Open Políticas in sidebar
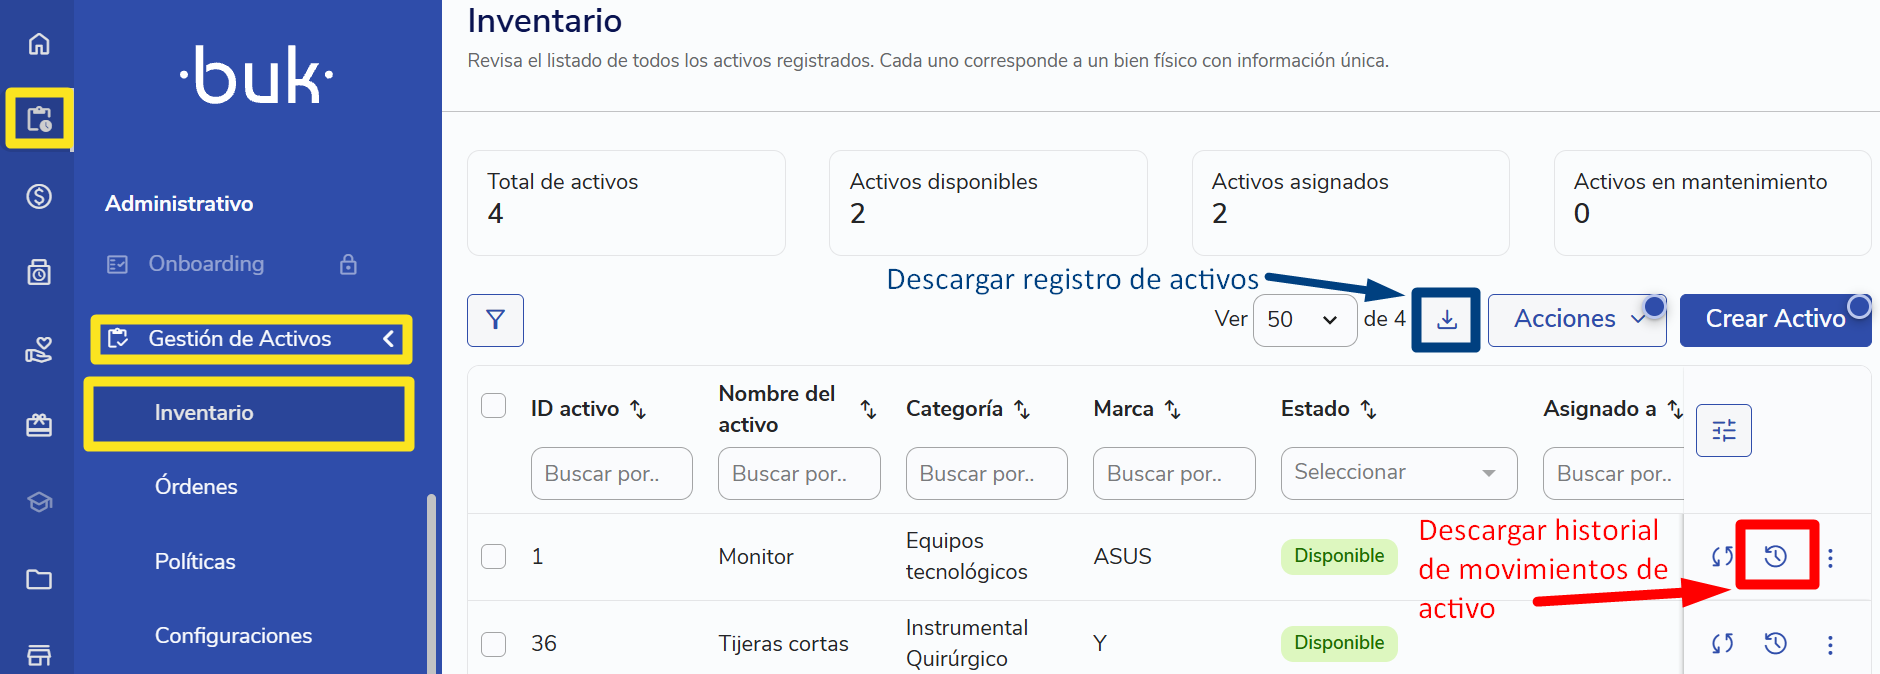Viewport: 1880px width, 674px height. click(195, 562)
